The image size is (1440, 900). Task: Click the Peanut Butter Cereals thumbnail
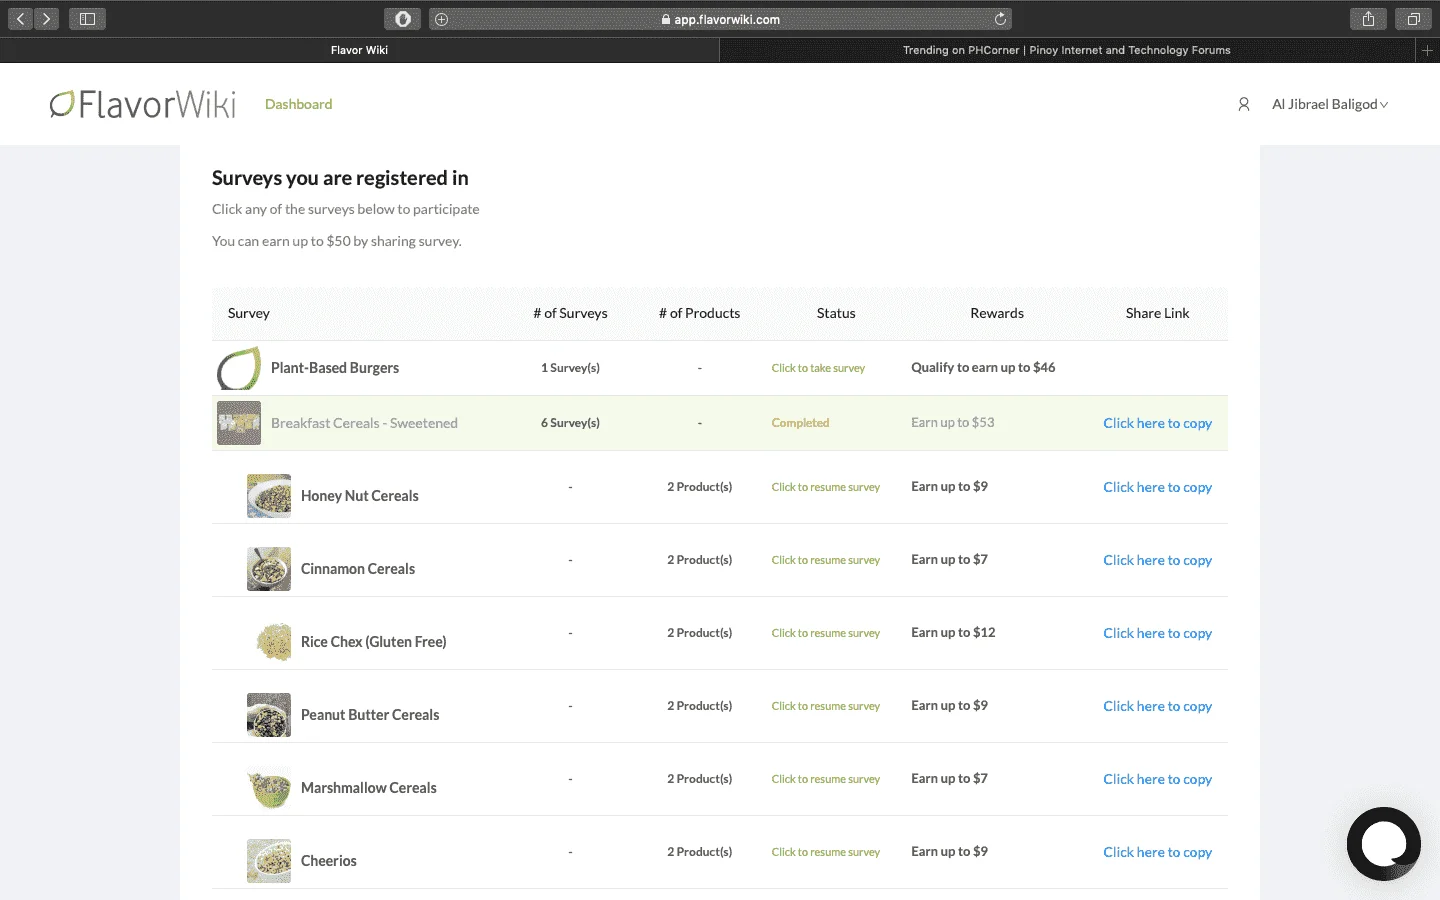point(269,715)
